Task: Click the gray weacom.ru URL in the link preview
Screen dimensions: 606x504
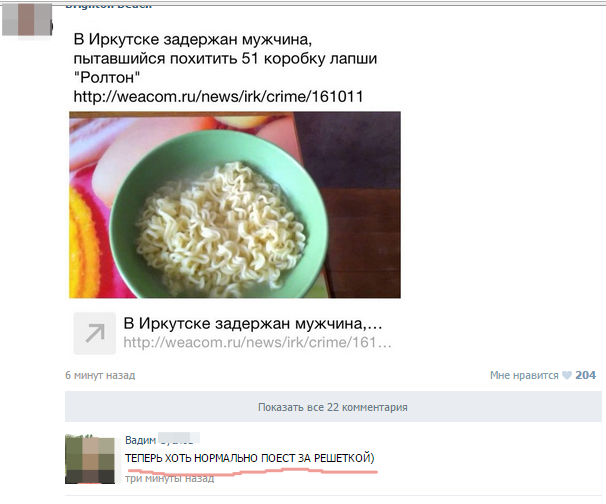Action: [x=257, y=342]
